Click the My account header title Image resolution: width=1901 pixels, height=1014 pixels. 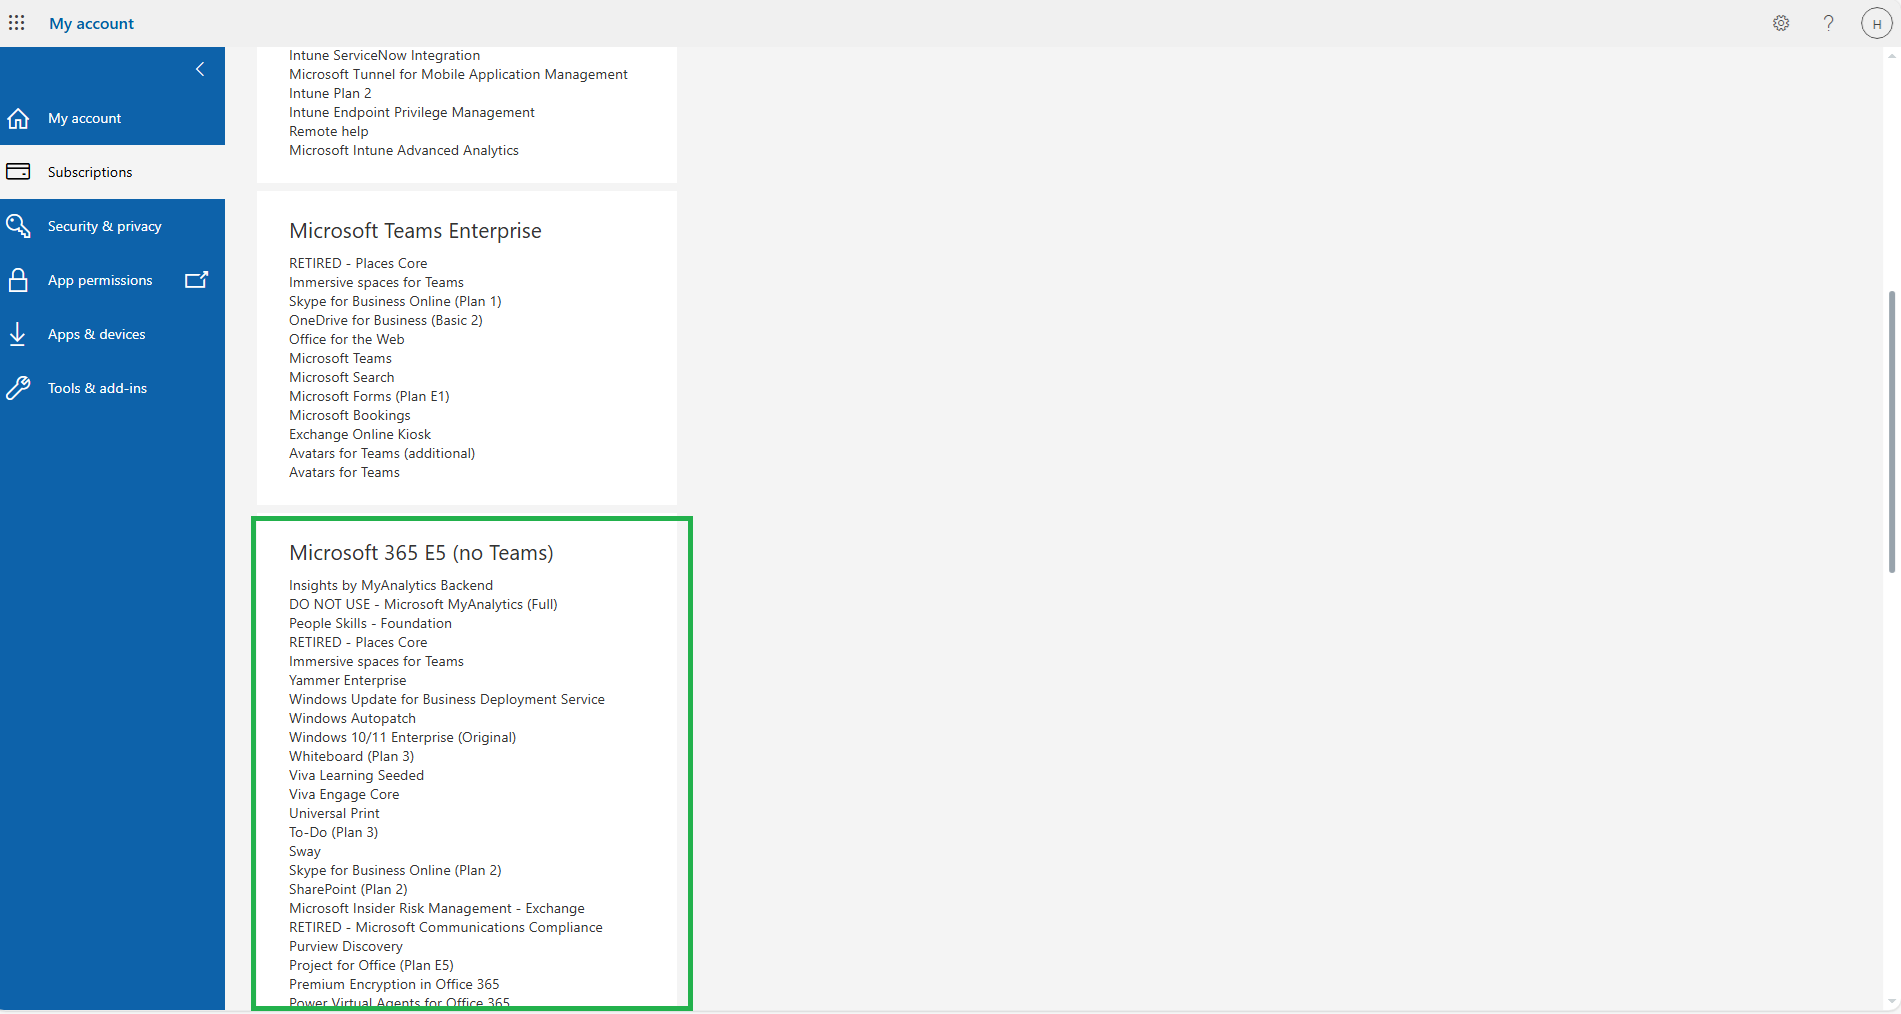tap(92, 23)
